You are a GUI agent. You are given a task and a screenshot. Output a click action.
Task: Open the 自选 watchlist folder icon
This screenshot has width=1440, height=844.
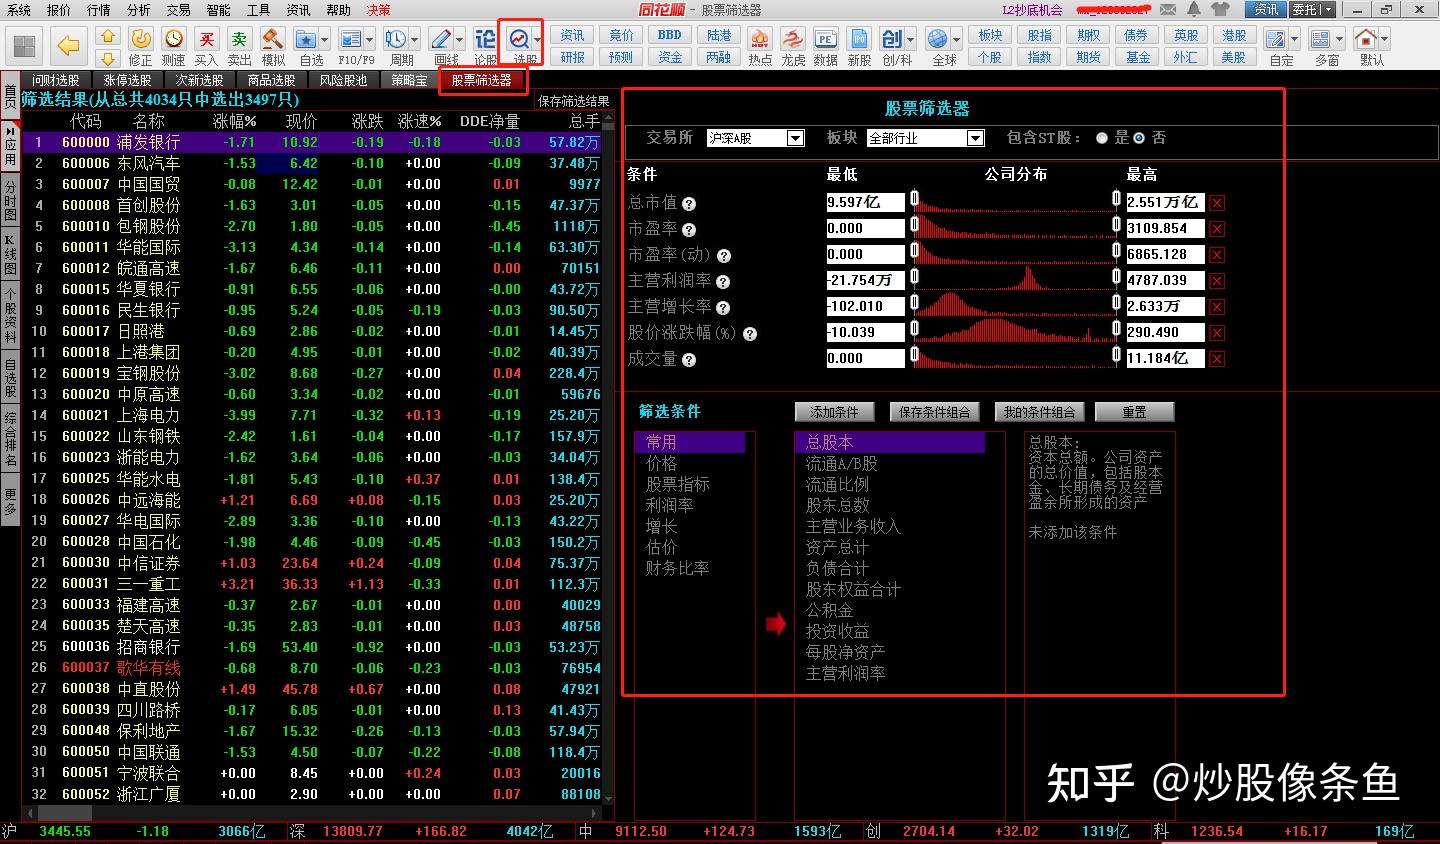305,39
